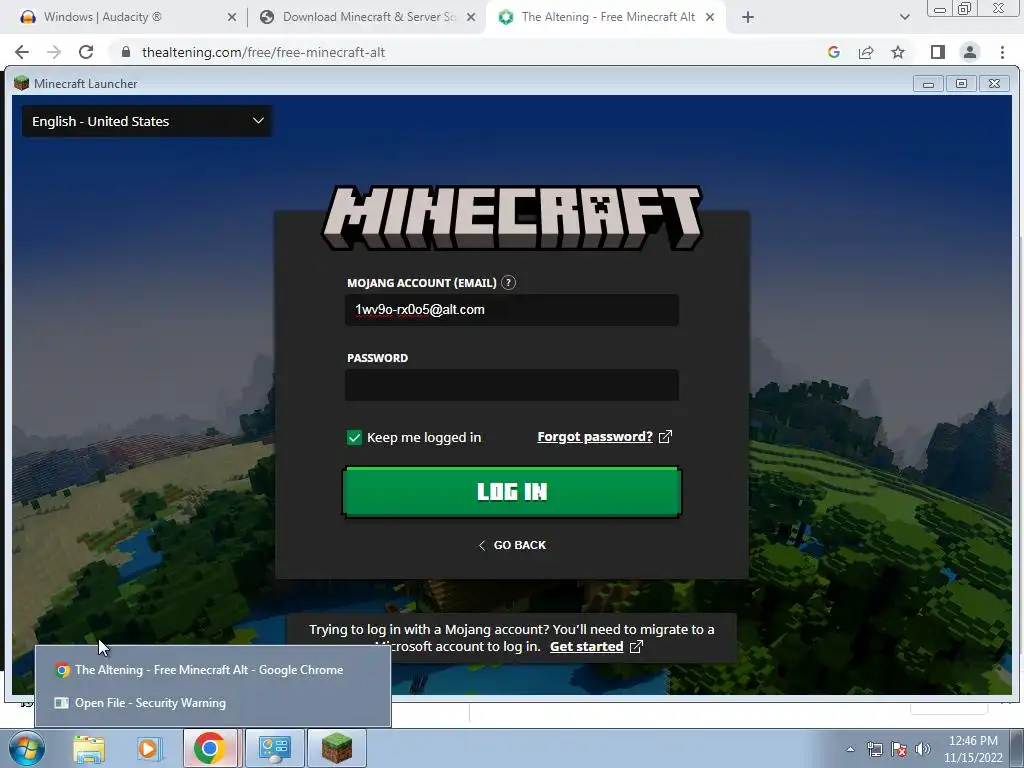
Task: Go back in Chrome browser
Action: click(22, 52)
